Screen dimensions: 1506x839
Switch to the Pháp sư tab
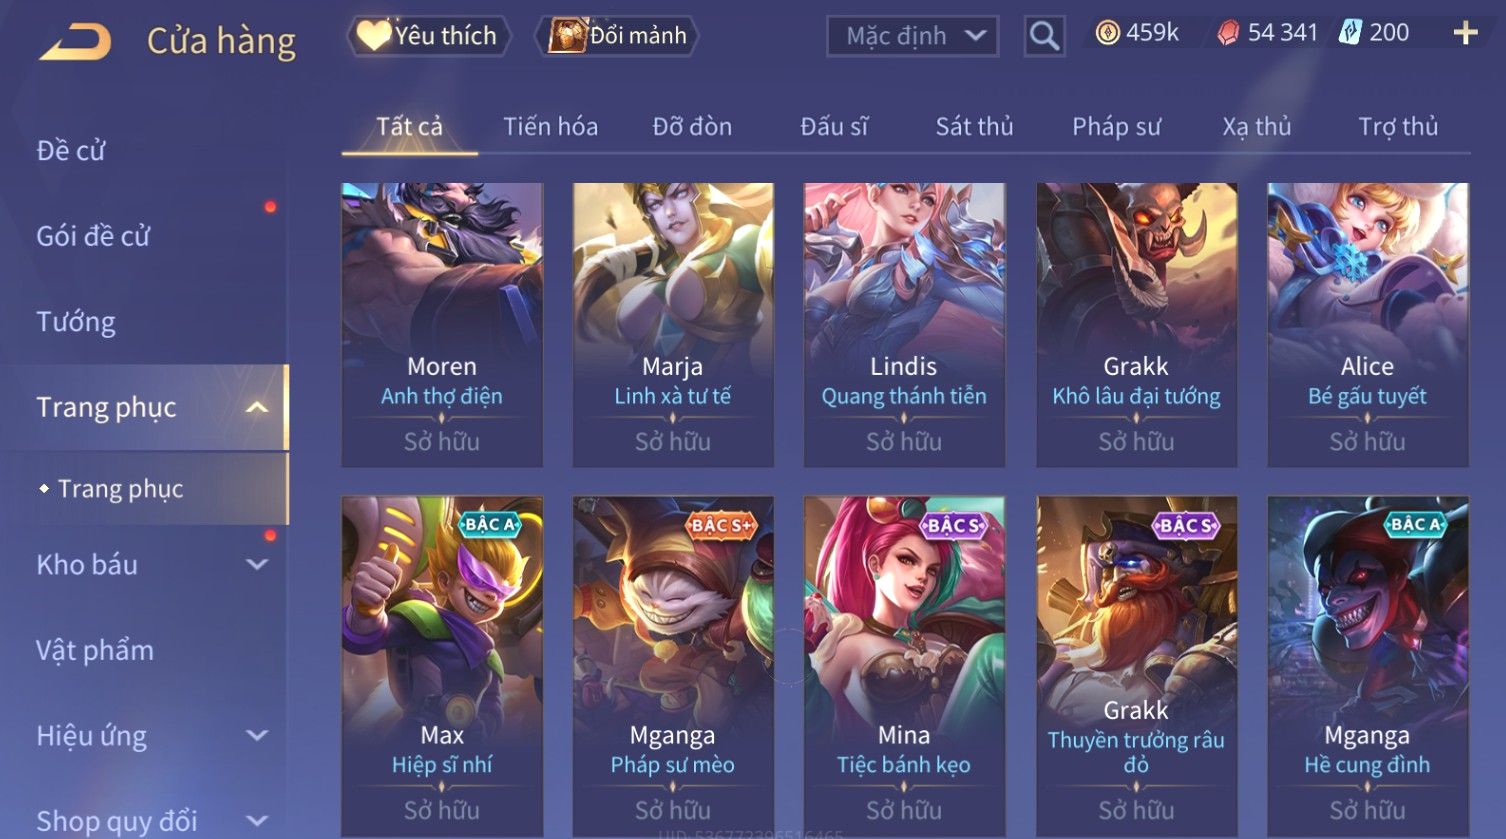click(1116, 127)
